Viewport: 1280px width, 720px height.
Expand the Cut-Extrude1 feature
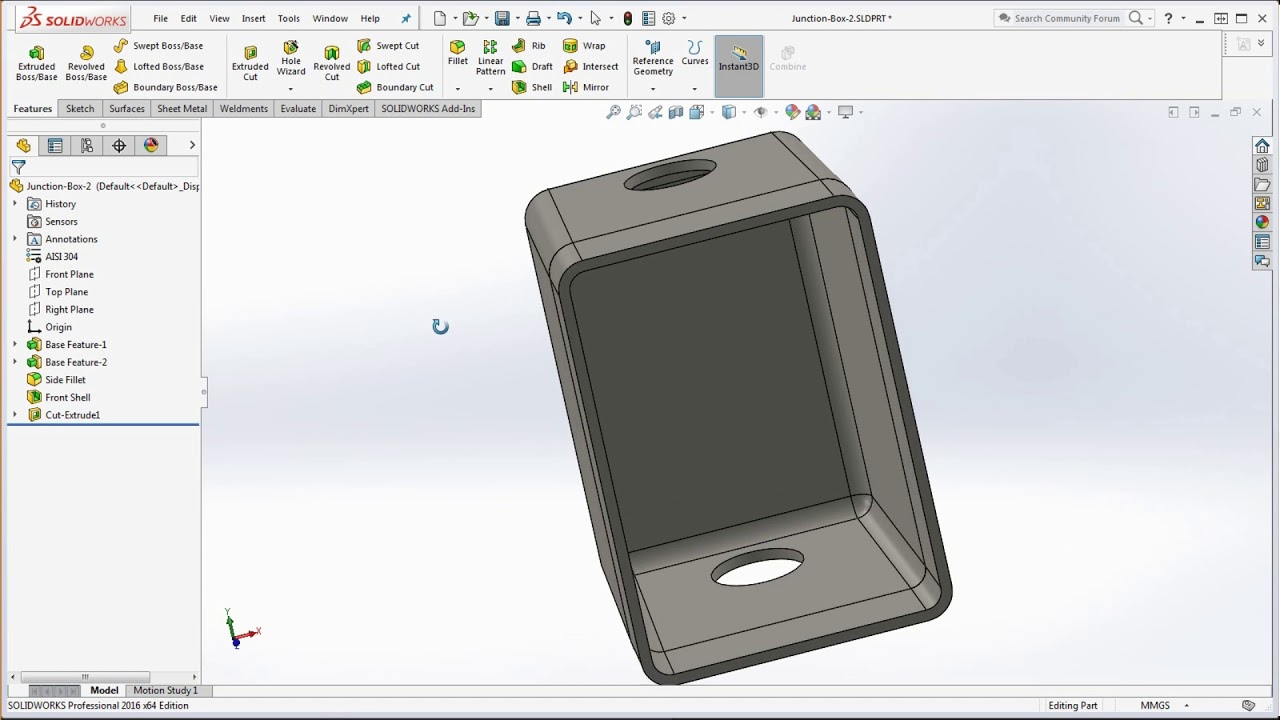click(15, 414)
